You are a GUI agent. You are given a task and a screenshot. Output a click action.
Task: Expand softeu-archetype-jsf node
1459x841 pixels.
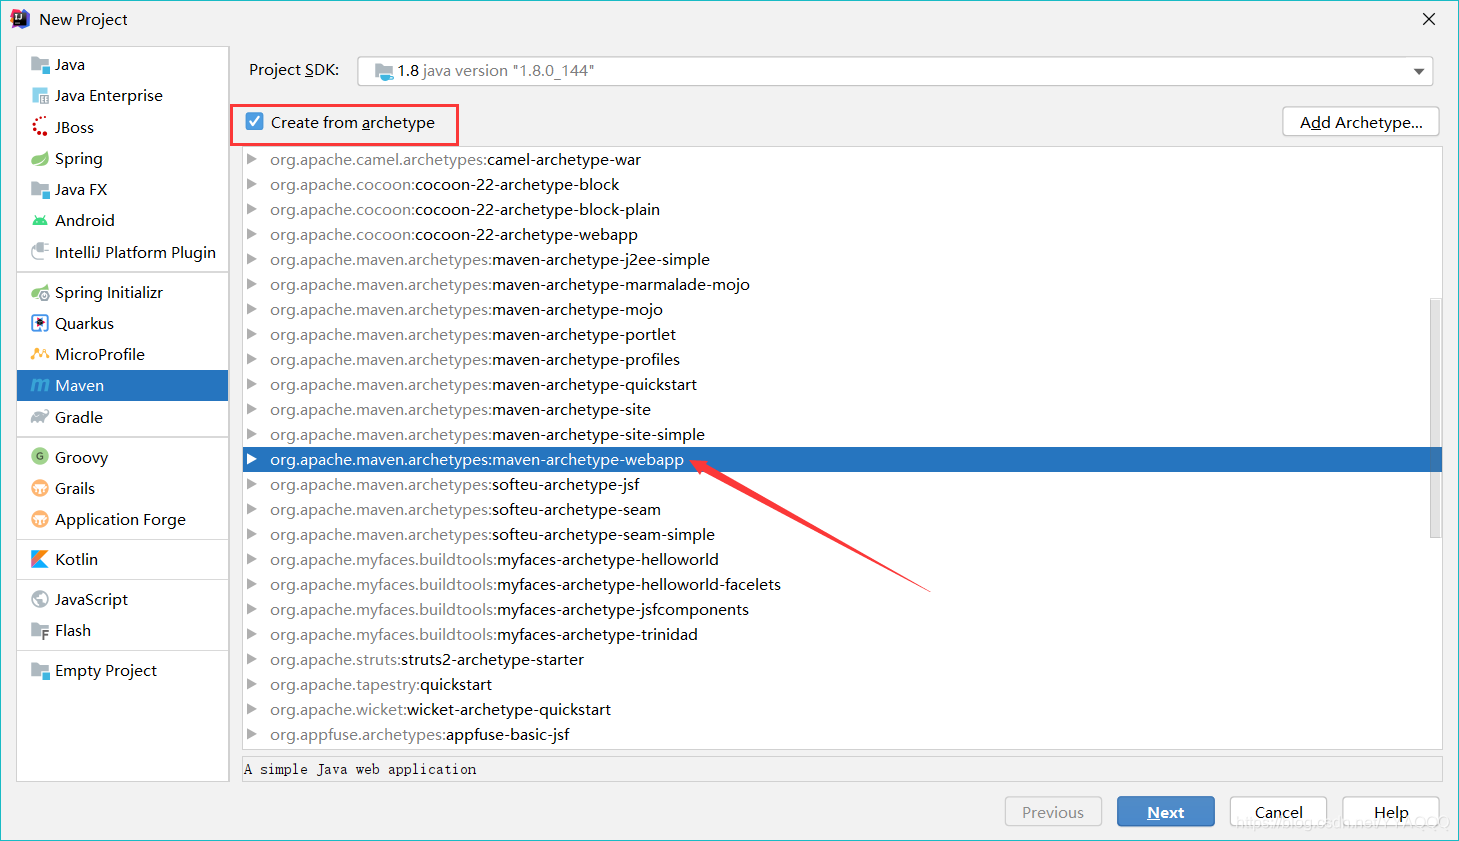coord(252,484)
